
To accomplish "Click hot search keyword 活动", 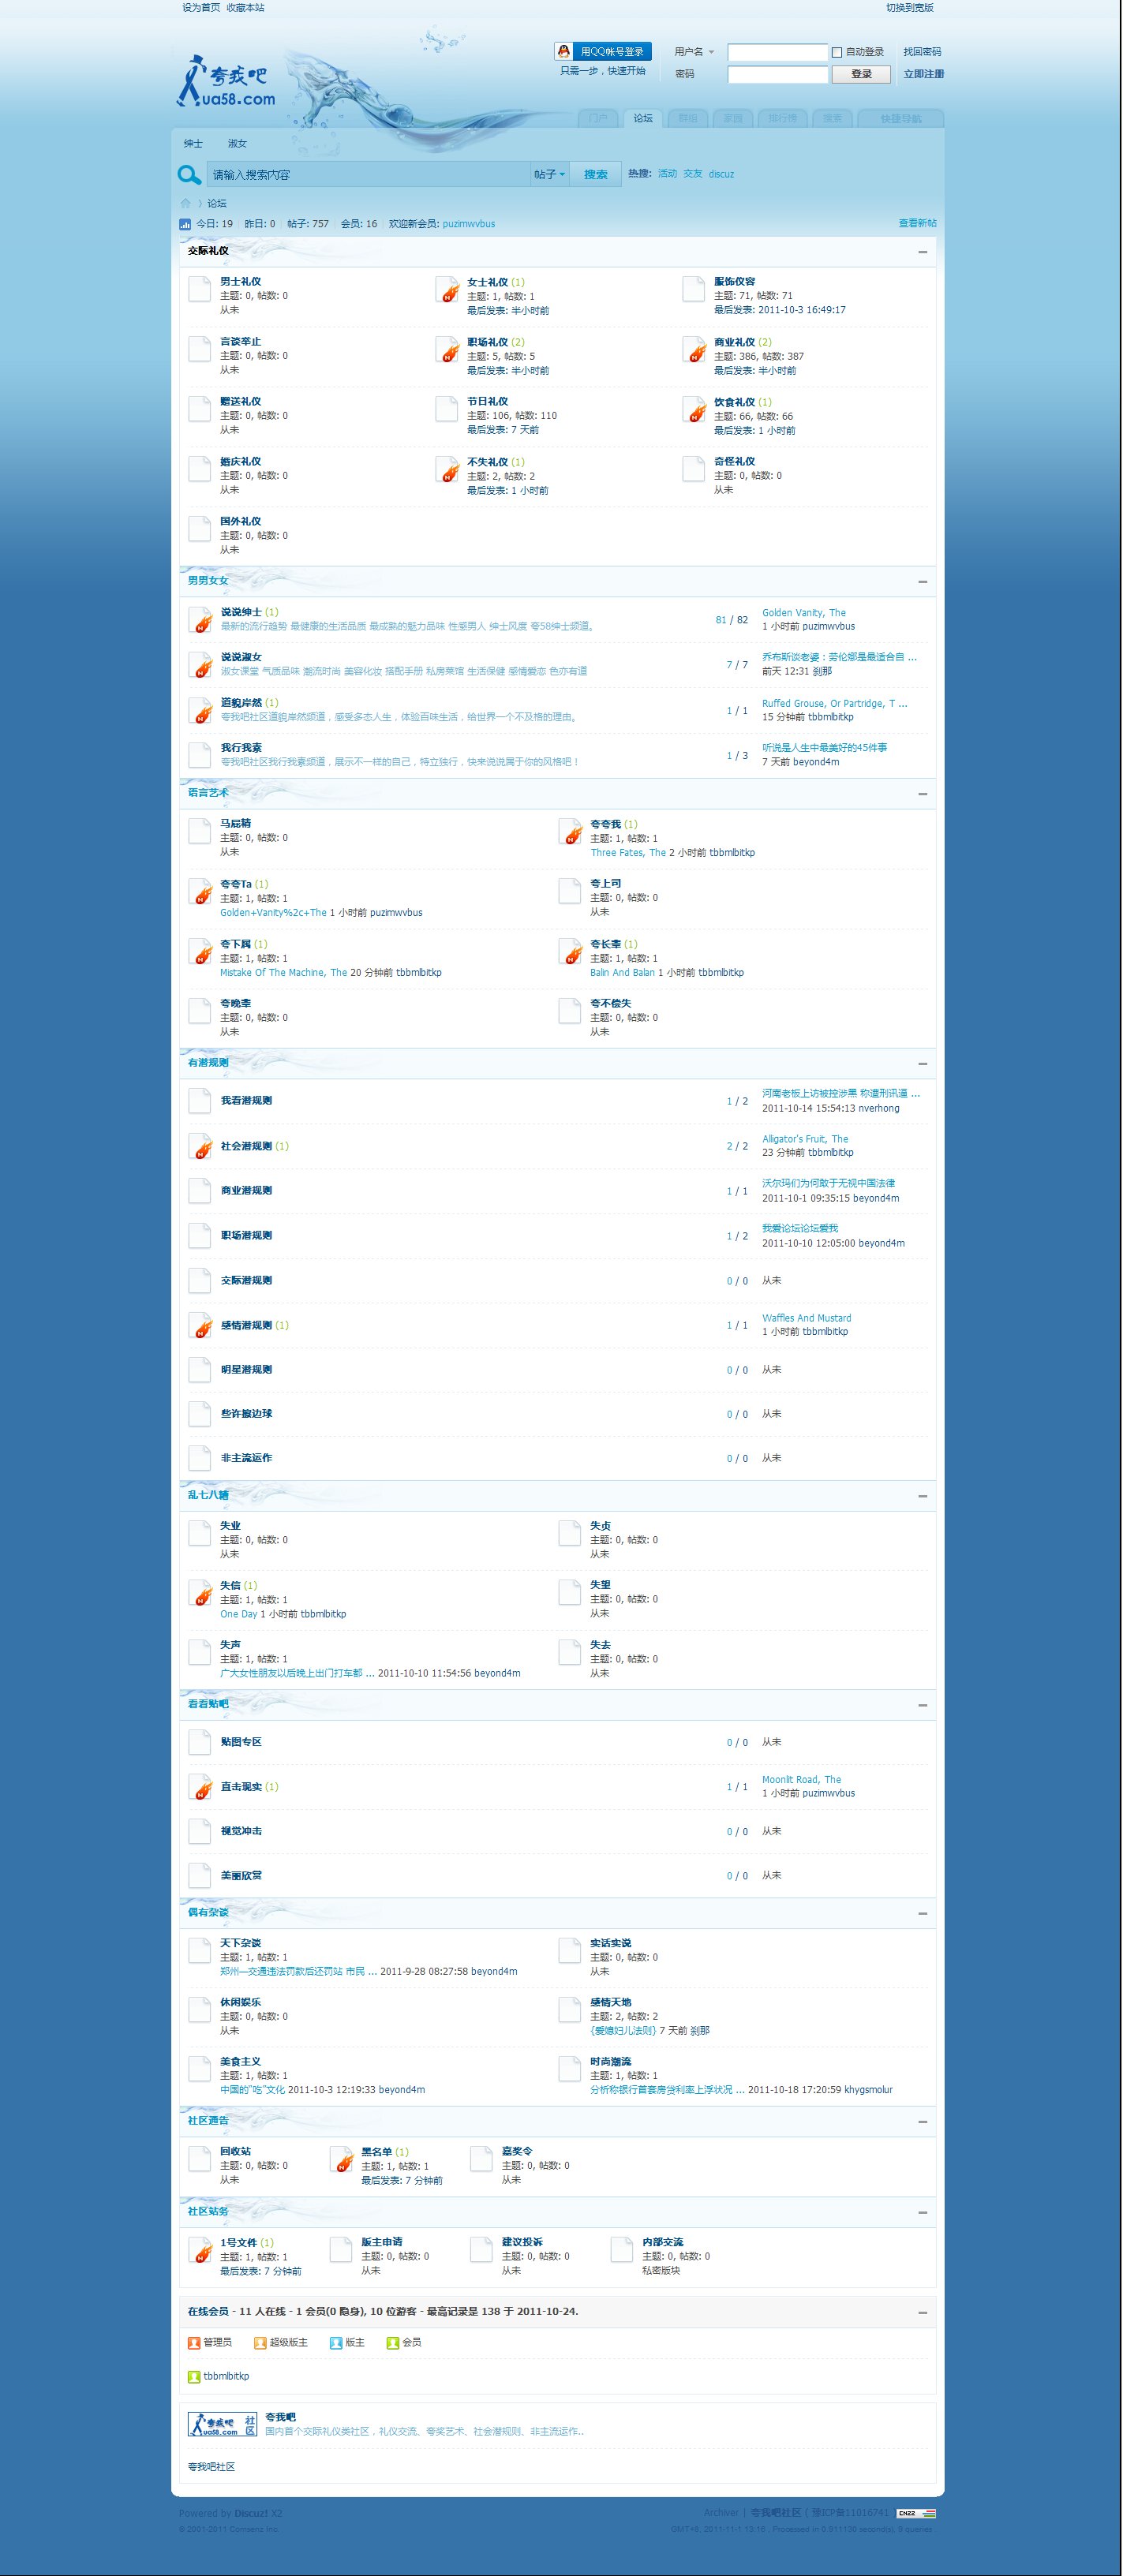I will tap(667, 174).
